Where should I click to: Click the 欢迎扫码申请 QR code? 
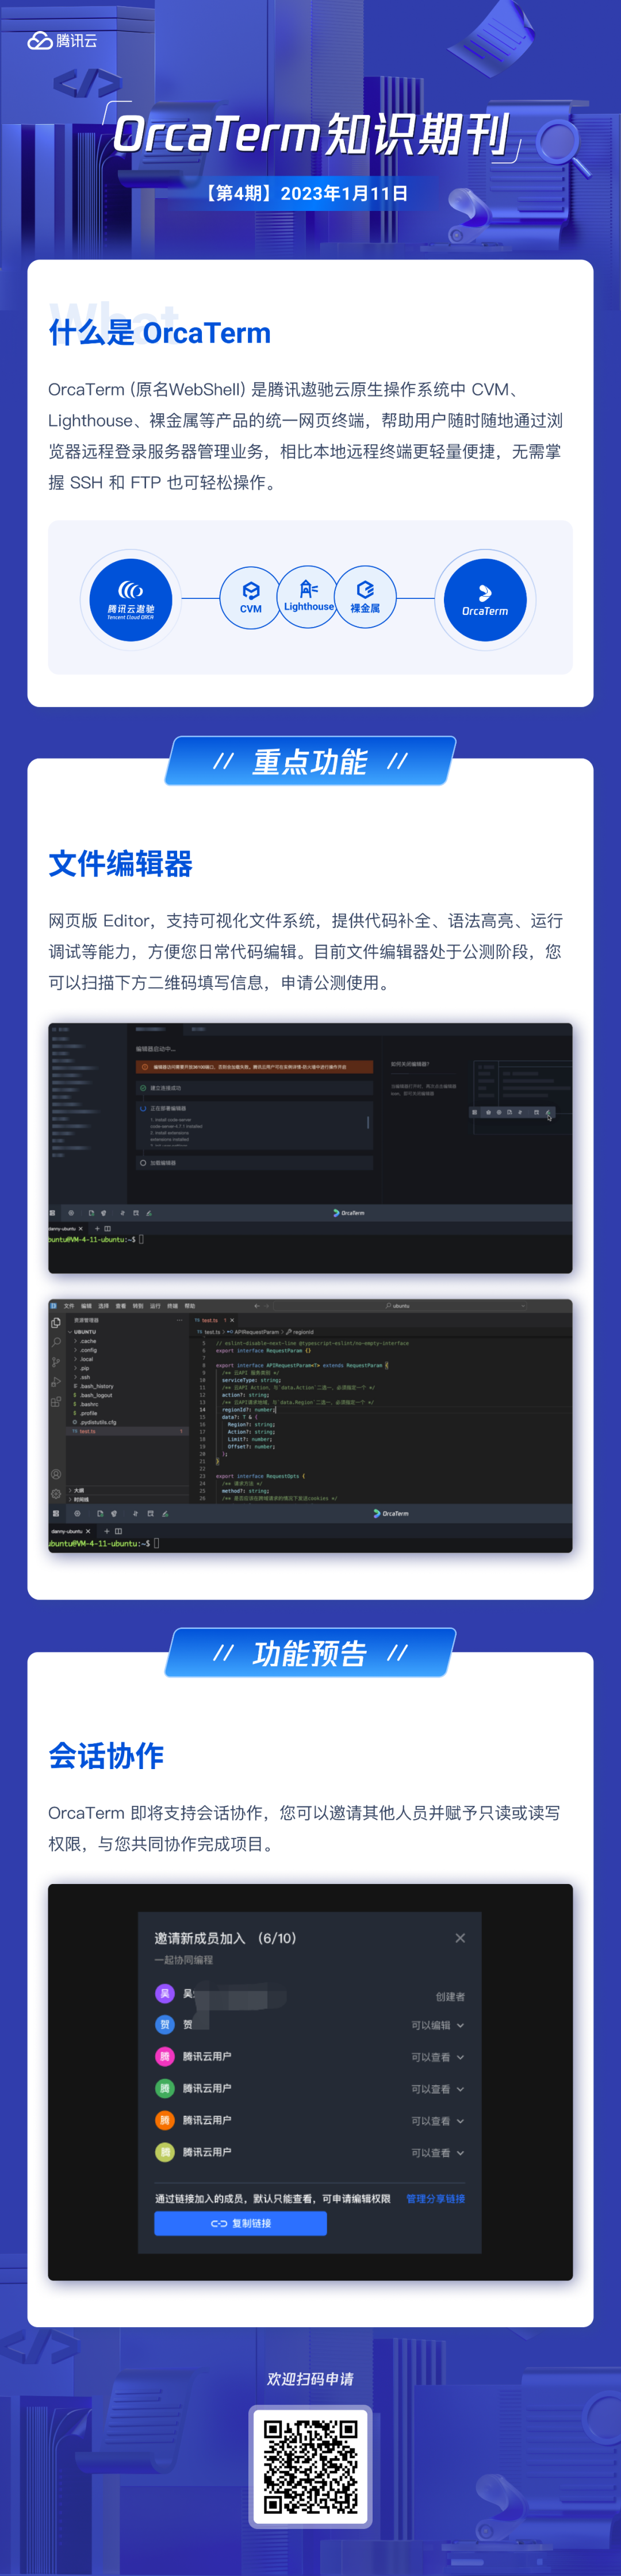(x=310, y=2466)
